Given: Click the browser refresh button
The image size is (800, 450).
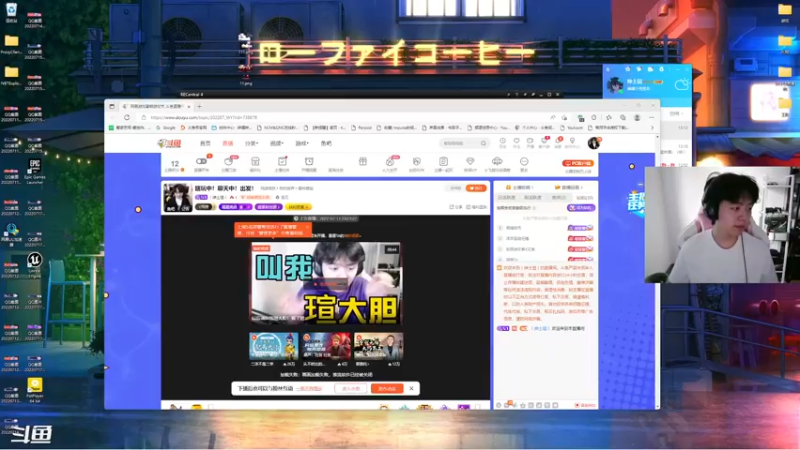Looking at the screenshot, I should pos(127,117).
